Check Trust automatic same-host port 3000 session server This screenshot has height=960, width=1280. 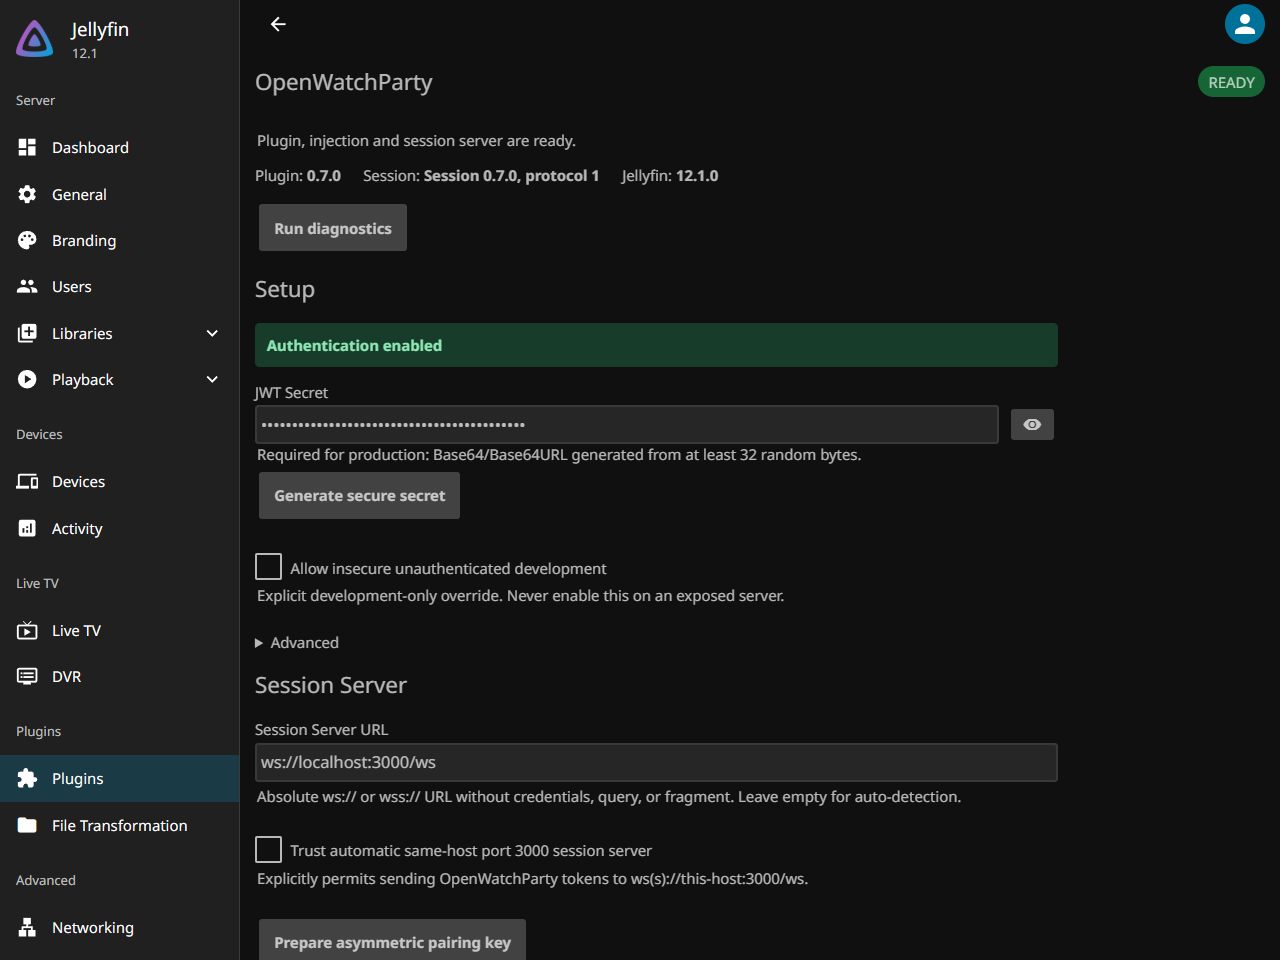[268, 849]
